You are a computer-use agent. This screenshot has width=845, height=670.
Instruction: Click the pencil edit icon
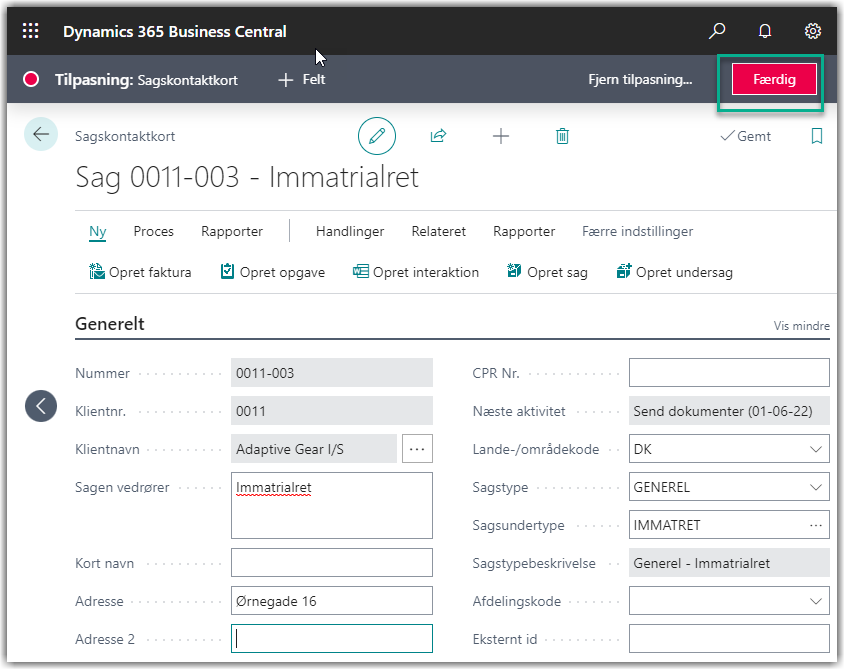[x=377, y=136]
